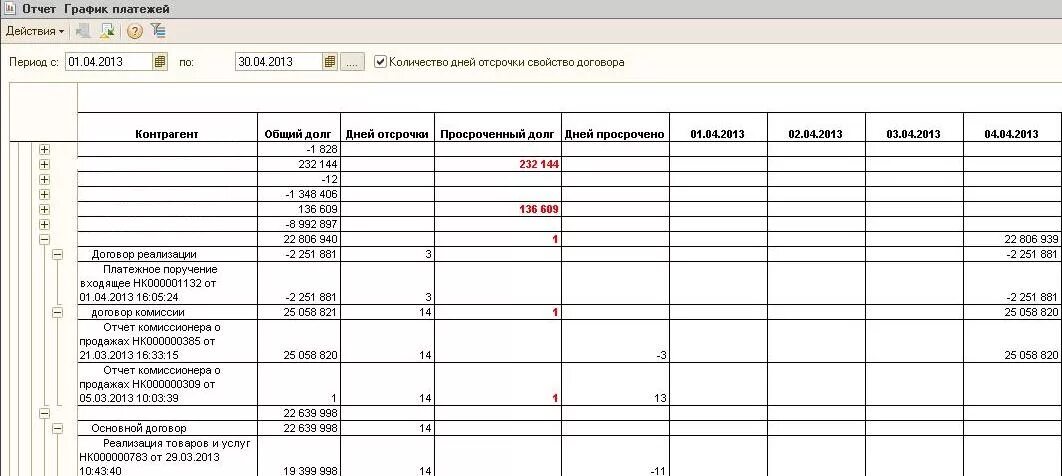Screen dimensions: 1062x476
Task: Collapse the row with общий долг 22 639 998 above Основной договор
Action: point(45,413)
